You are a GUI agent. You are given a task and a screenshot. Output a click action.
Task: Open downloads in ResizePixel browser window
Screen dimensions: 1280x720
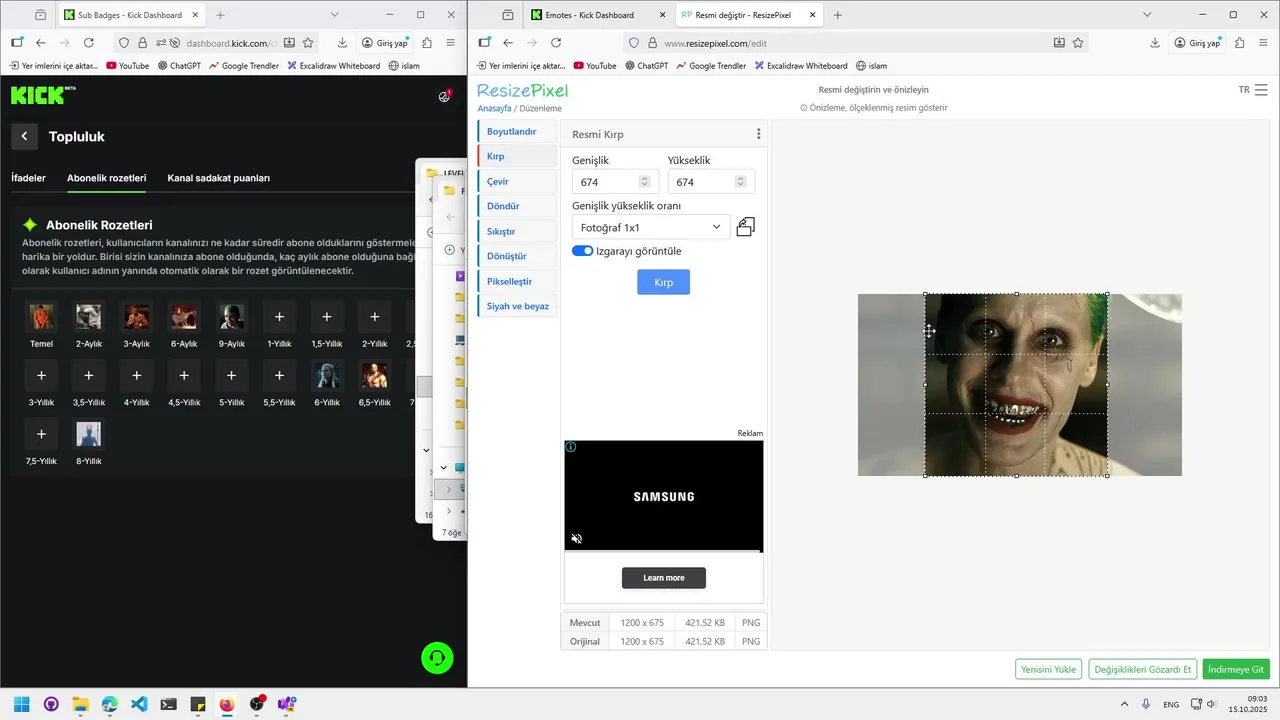[1155, 43]
